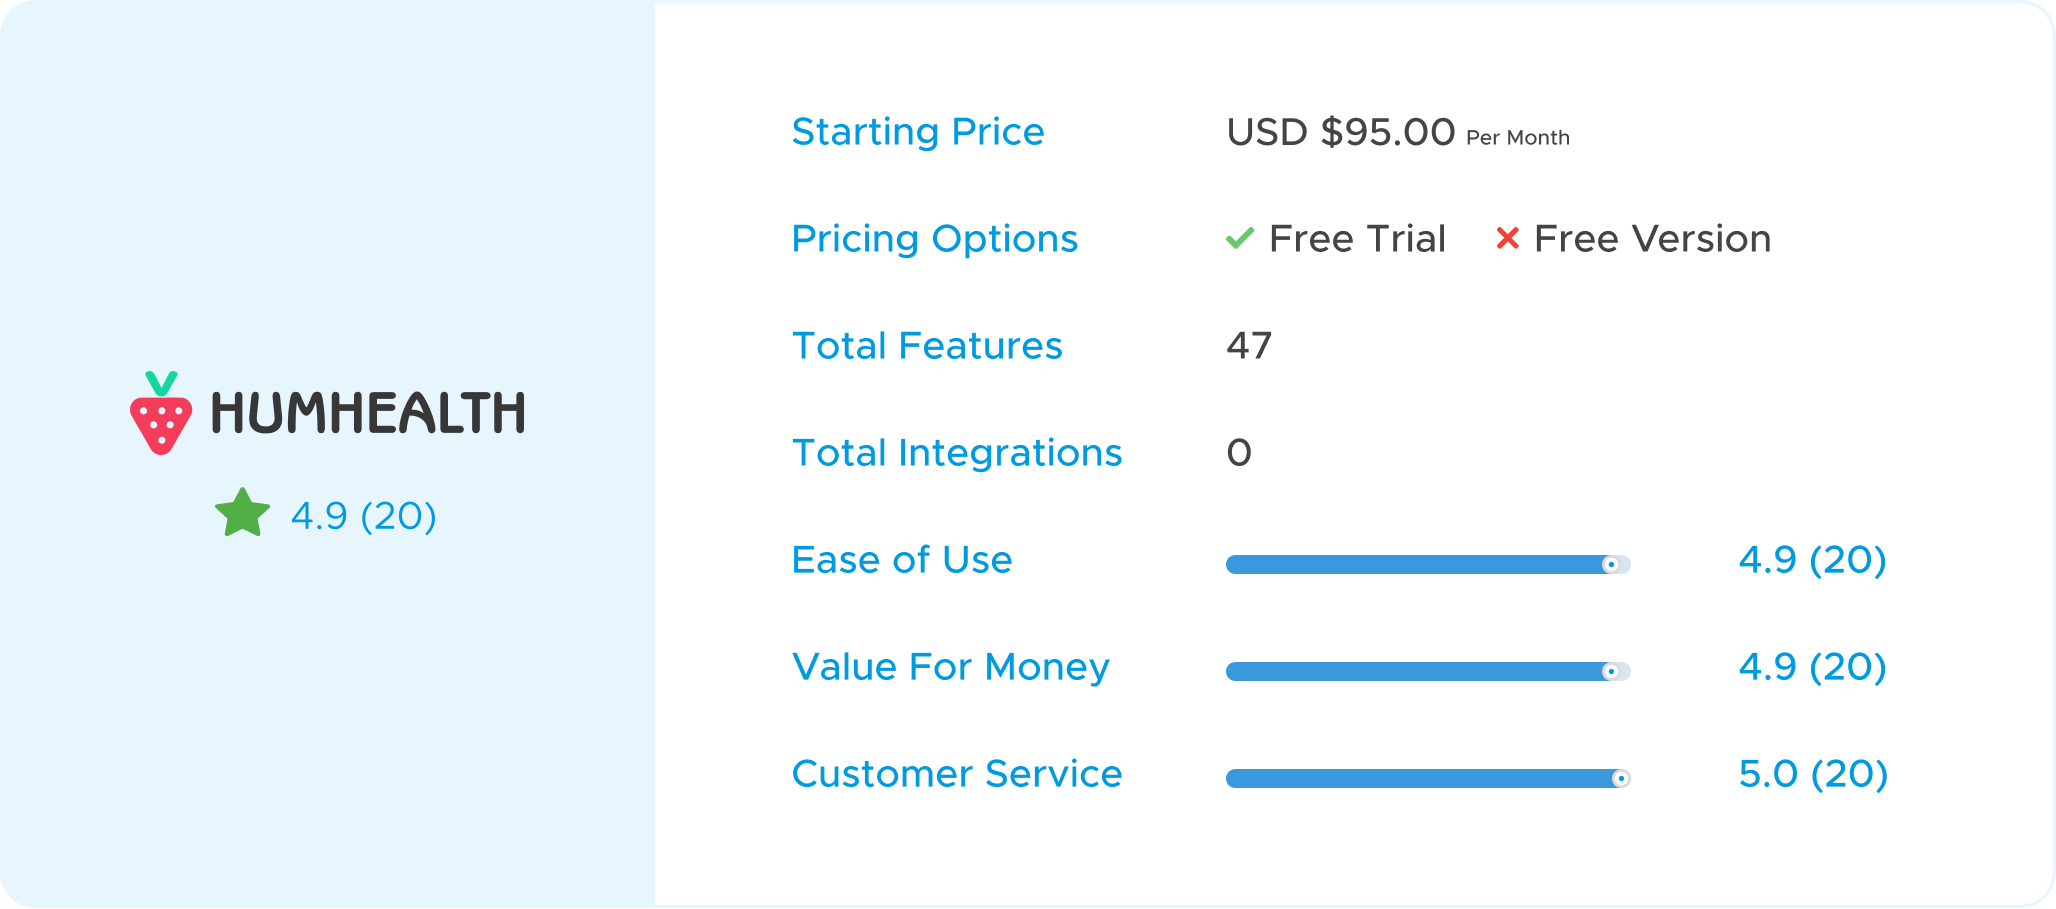Click the Value For Money rating bar
The image size is (2056, 909).
point(1428,672)
